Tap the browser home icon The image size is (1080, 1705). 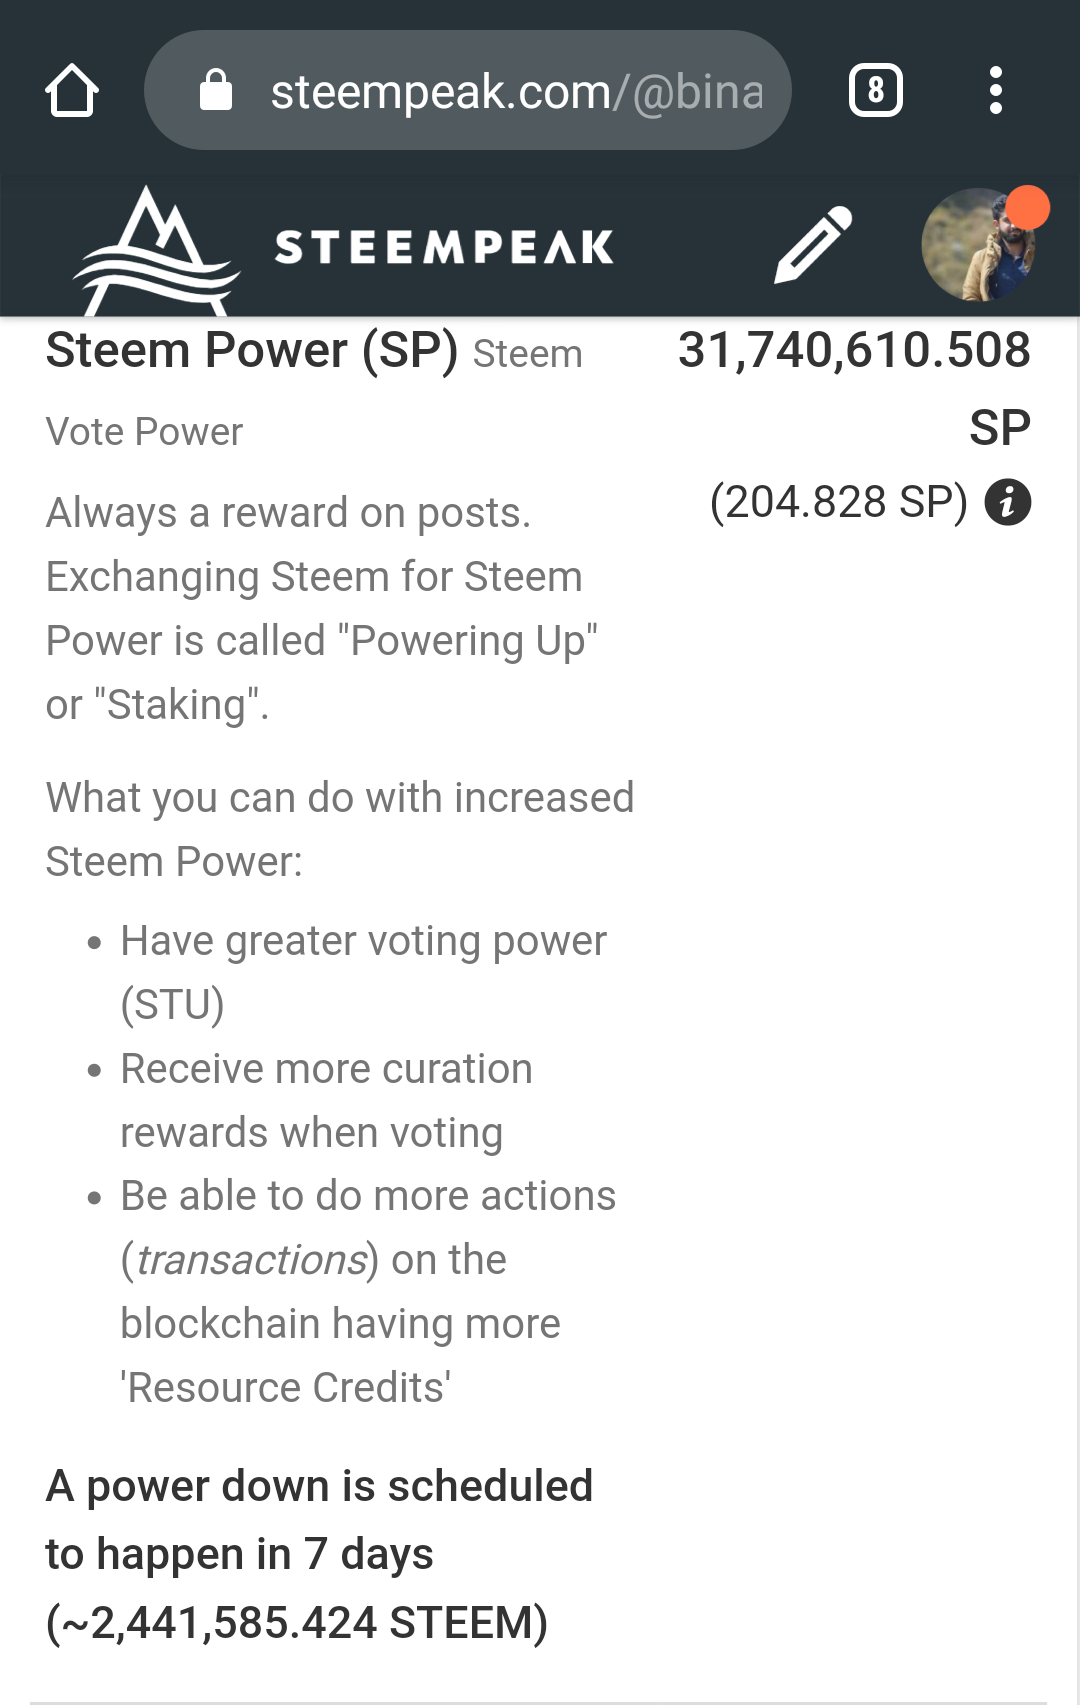pos(72,91)
